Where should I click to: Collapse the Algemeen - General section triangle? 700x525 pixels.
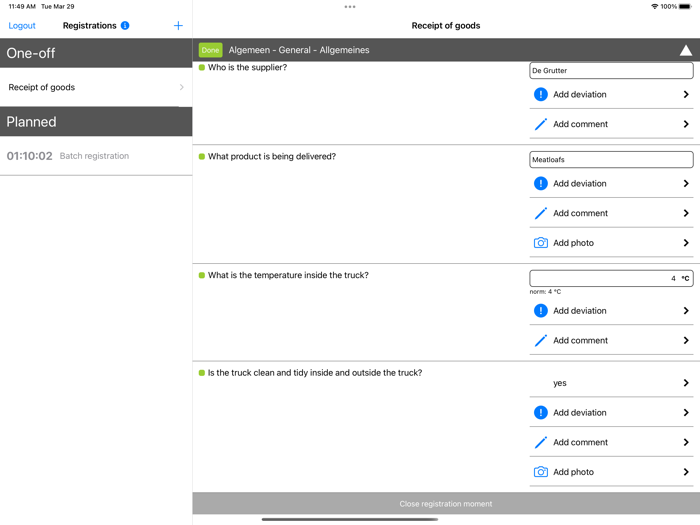pyautogui.click(x=686, y=50)
